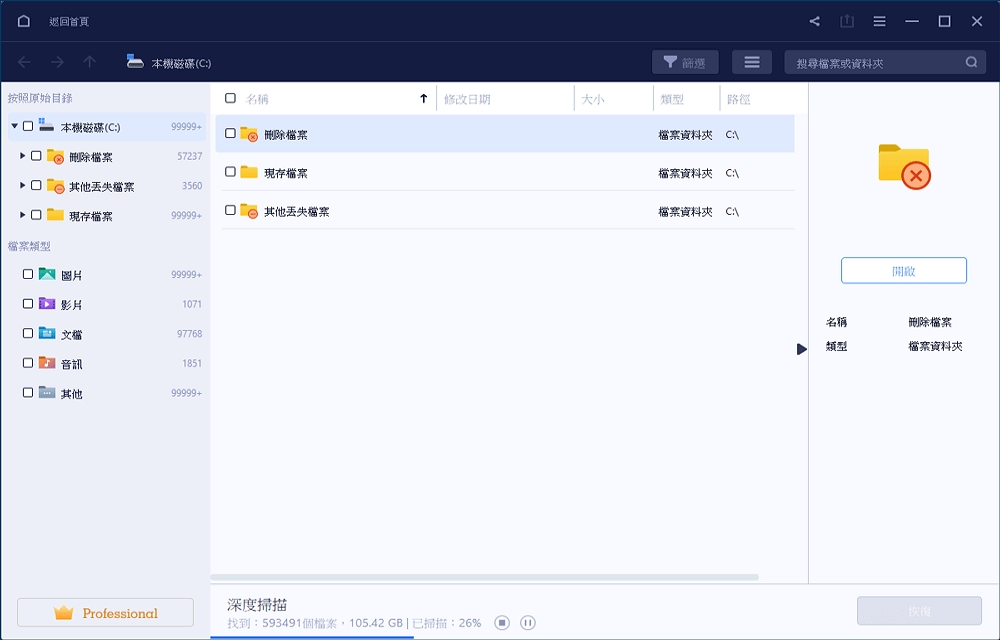Click the 圖片 pictures type icon
Image resolution: width=1000 pixels, height=640 pixels.
pos(47,274)
